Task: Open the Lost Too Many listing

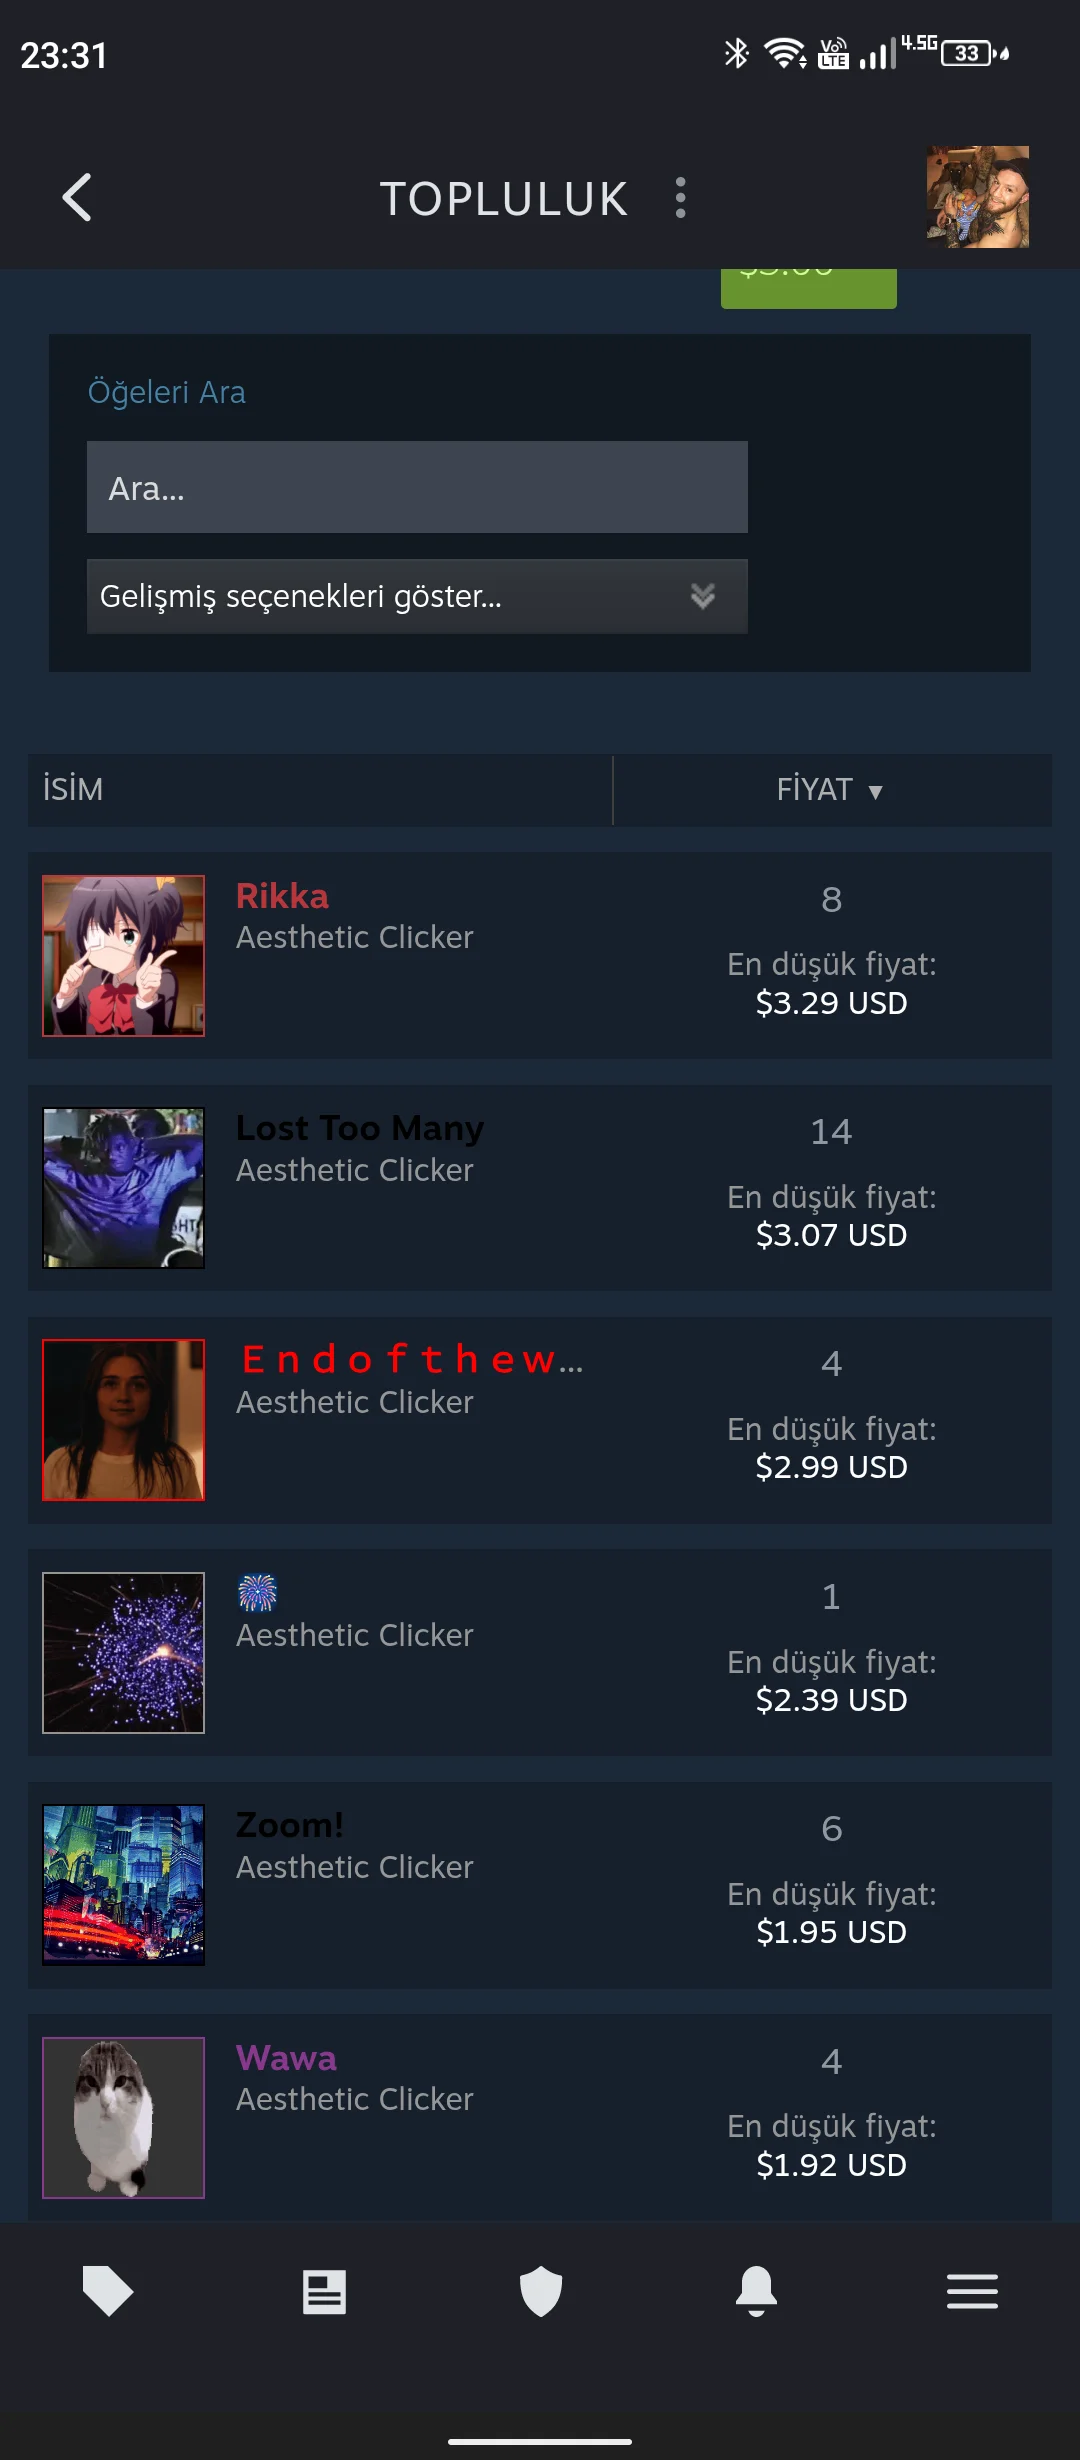Action: [540, 1187]
